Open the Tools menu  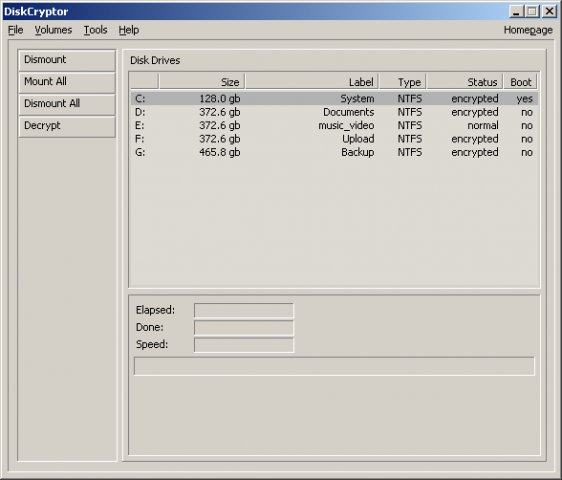[x=95, y=30]
